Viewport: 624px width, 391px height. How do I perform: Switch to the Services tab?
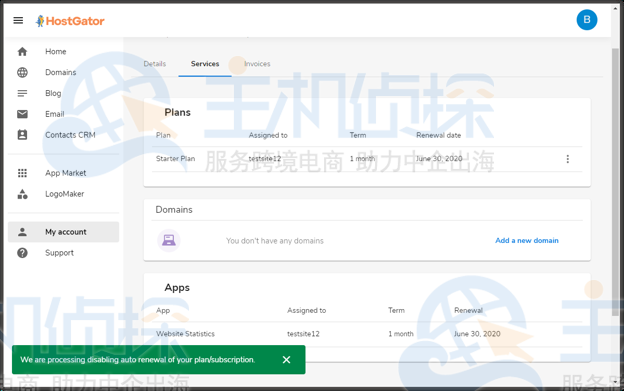(205, 64)
